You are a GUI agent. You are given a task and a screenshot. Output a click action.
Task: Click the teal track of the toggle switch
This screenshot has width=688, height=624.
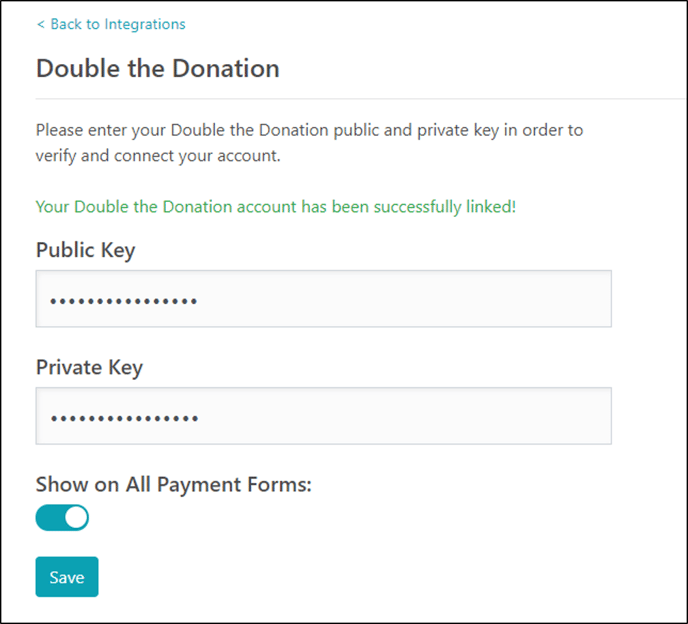tap(49, 518)
